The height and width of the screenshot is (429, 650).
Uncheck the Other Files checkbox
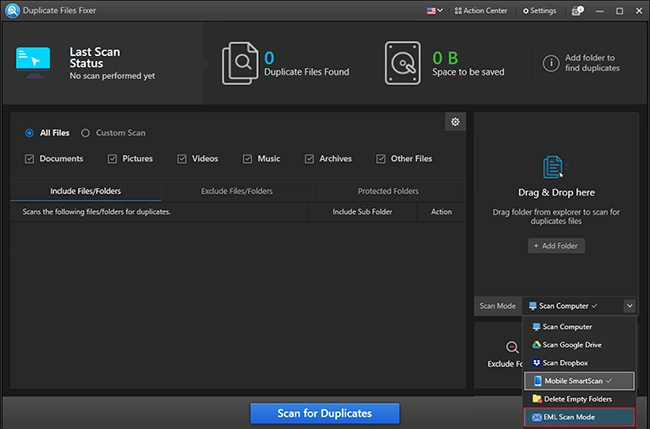[381, 159]
